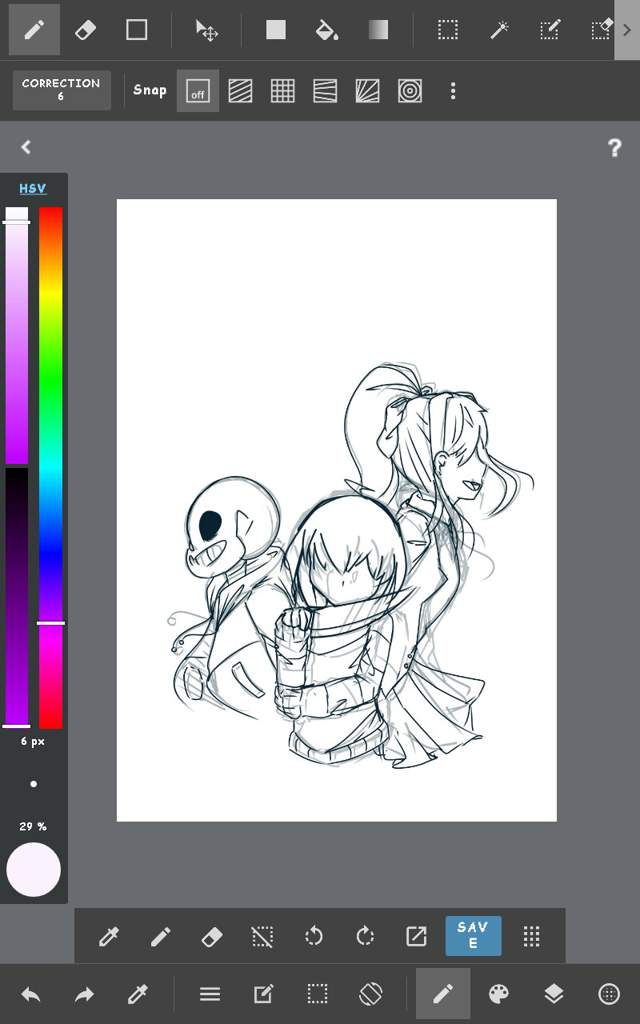
Task: Enable radial lines snap
Action: 368,91
